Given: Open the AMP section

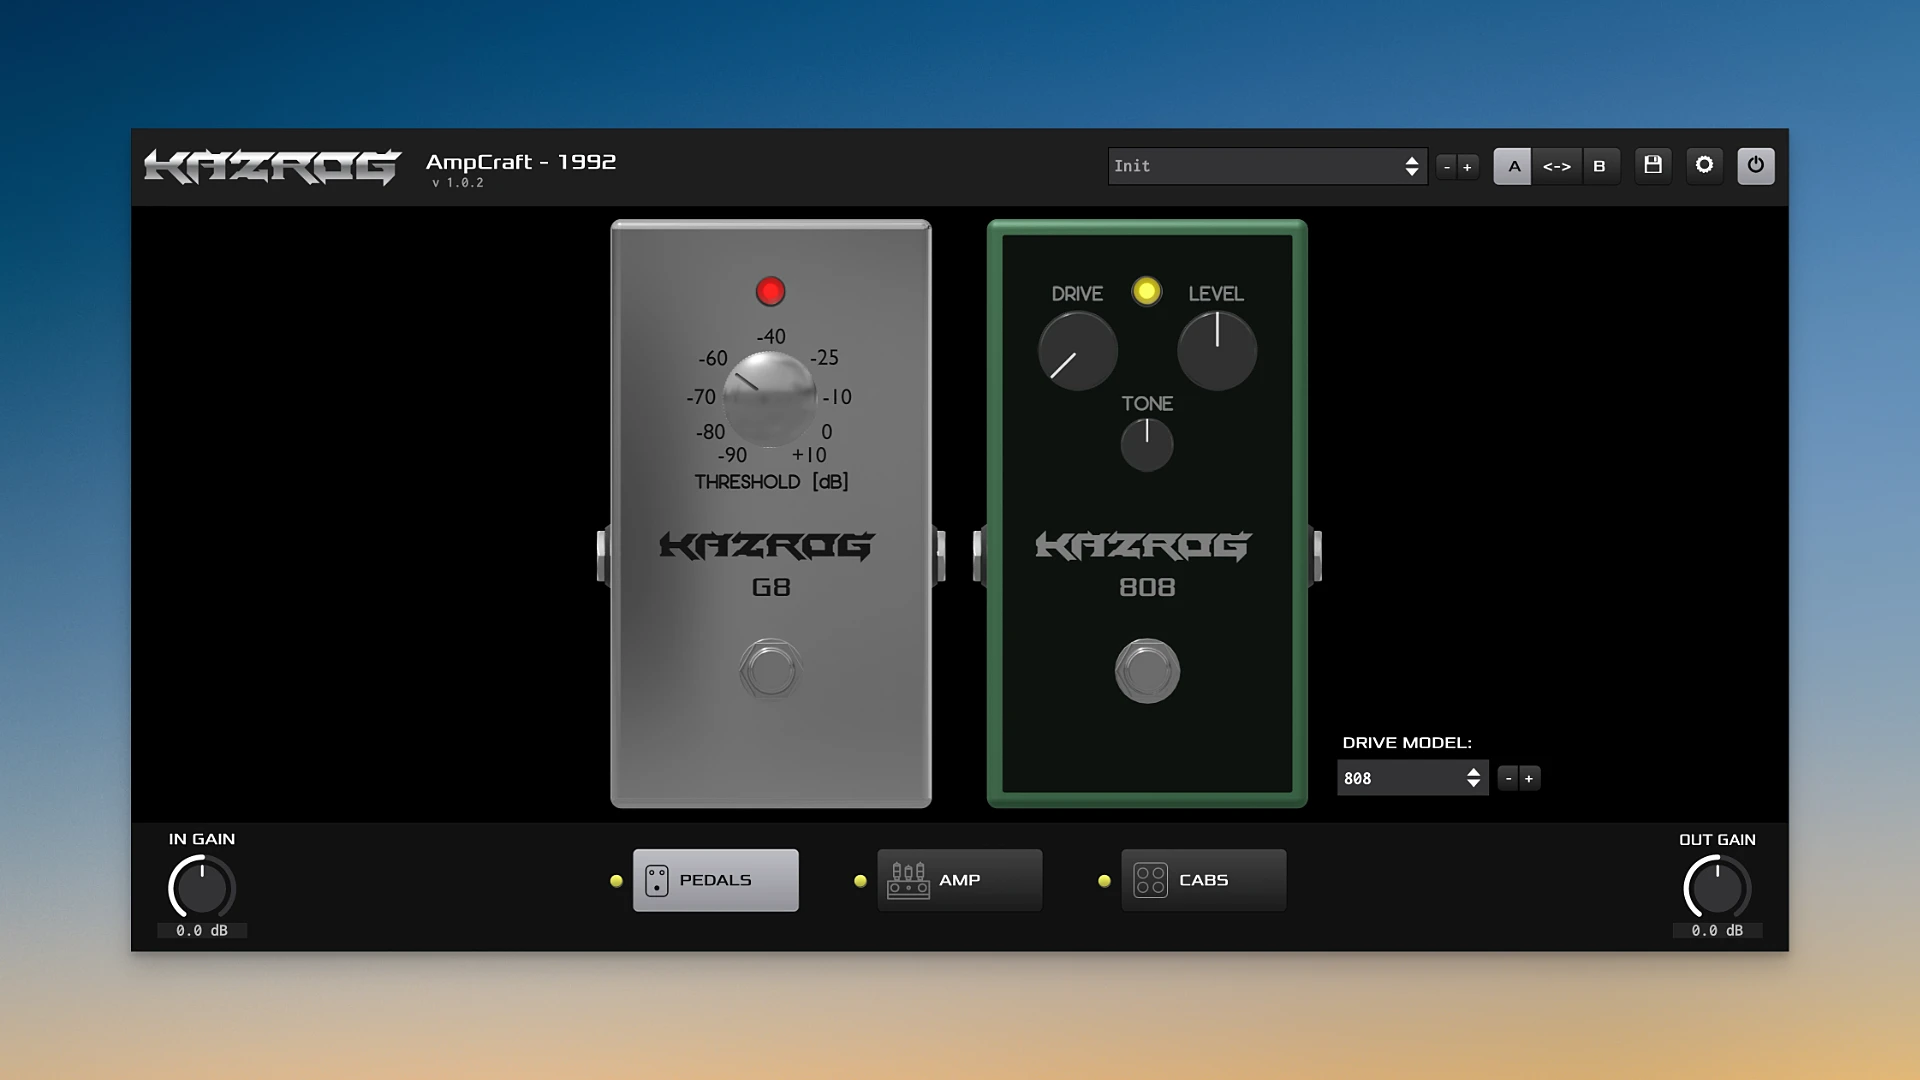Looking at the screenshot, I should (x=958, y=880).
